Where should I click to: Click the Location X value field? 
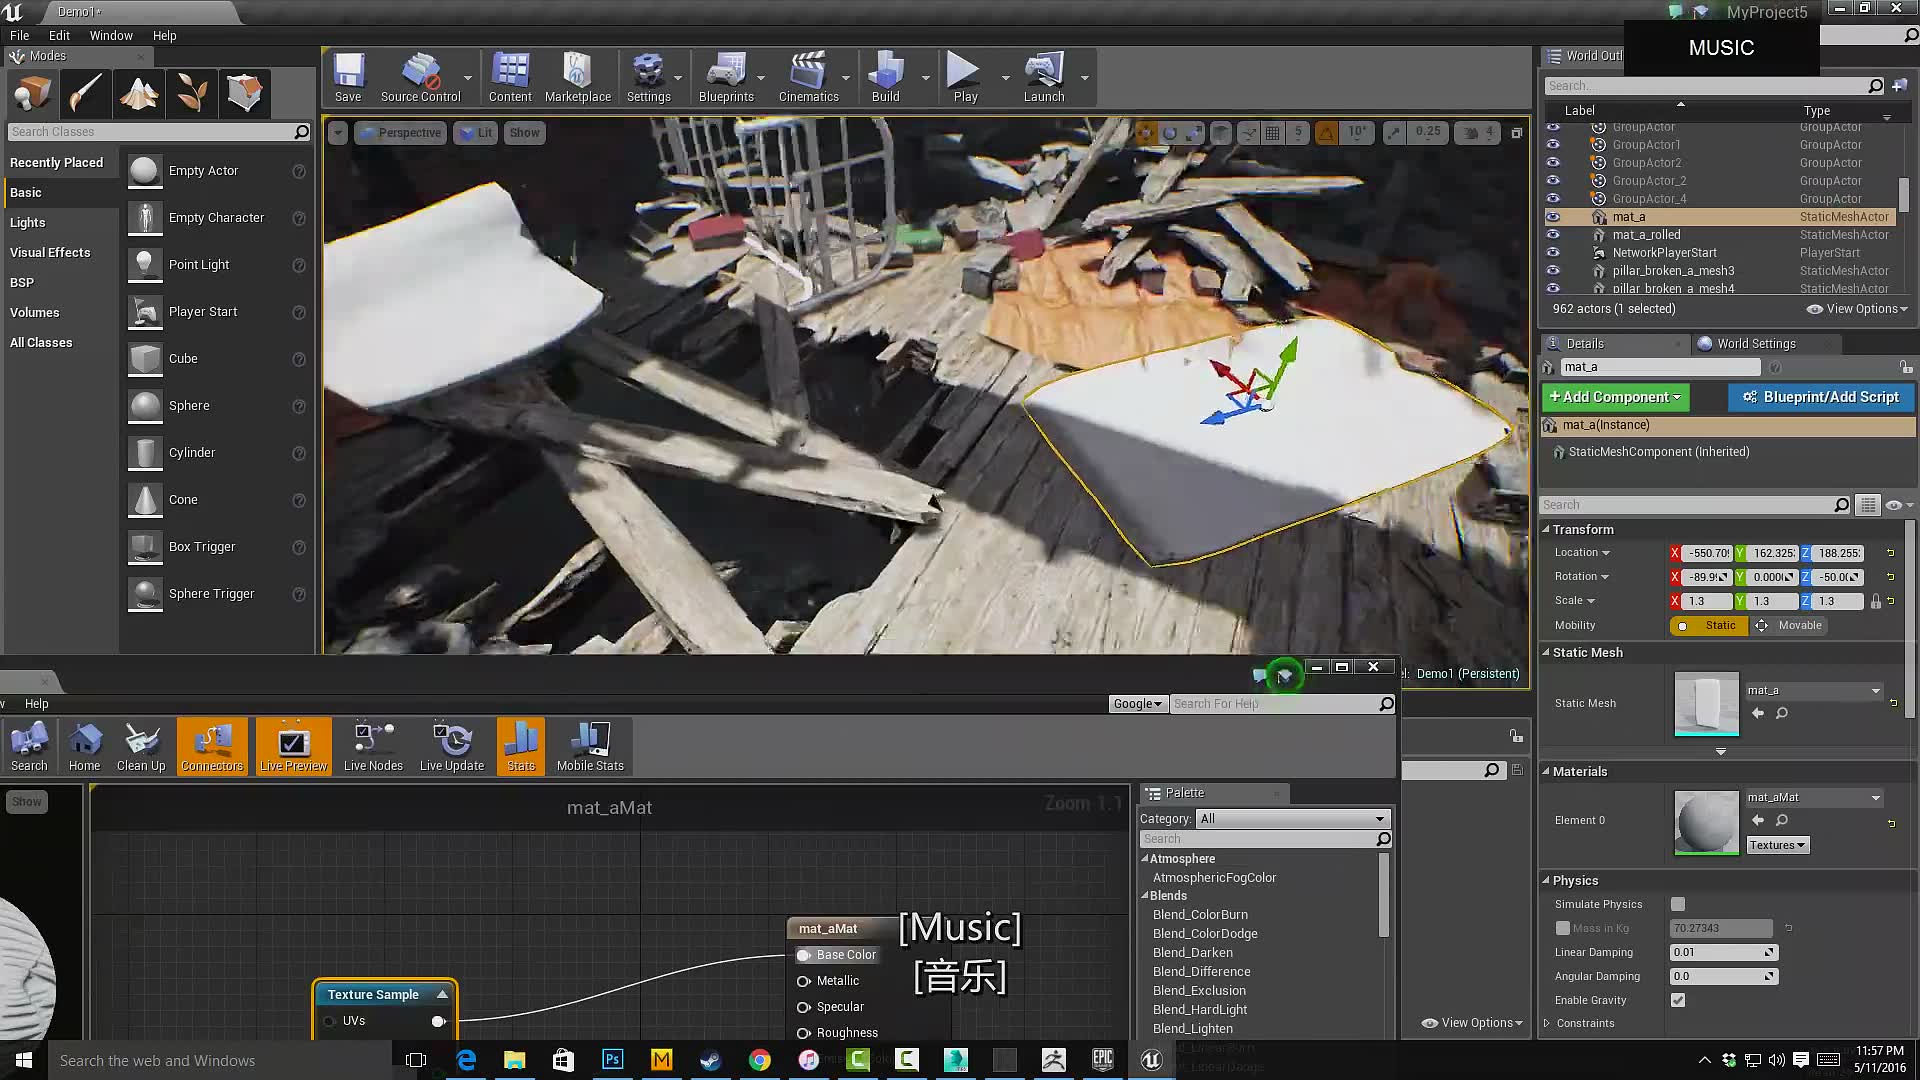(x=1708, y=553)
